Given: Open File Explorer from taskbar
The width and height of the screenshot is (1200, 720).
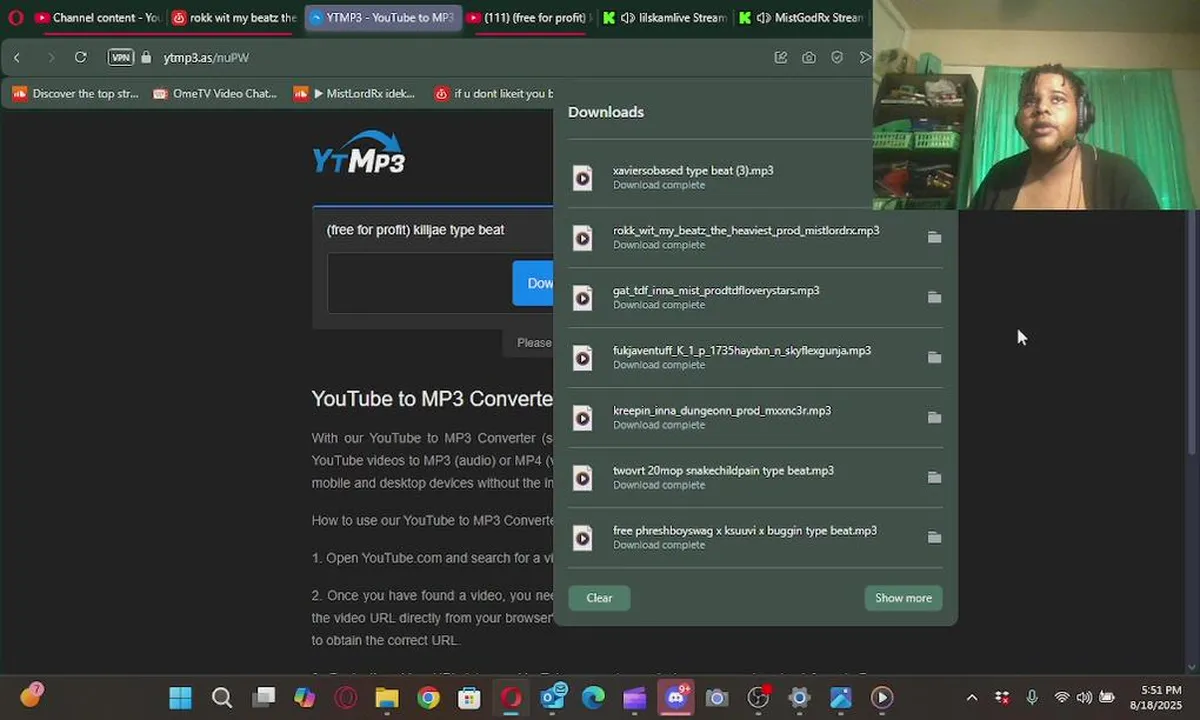Looking at the screenshot, I should click(387, 698).
